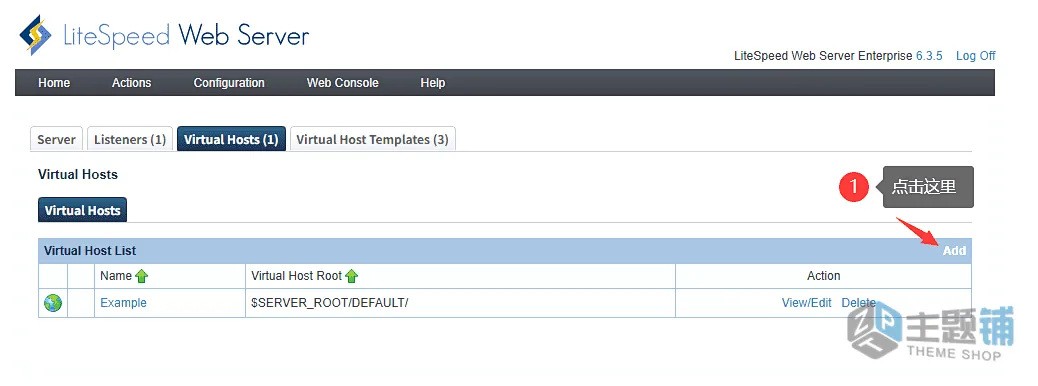This screenshot has width=1038, height=386.
Task: Select Virtual Host Templates (3) tab
Action: pos(373,139)
